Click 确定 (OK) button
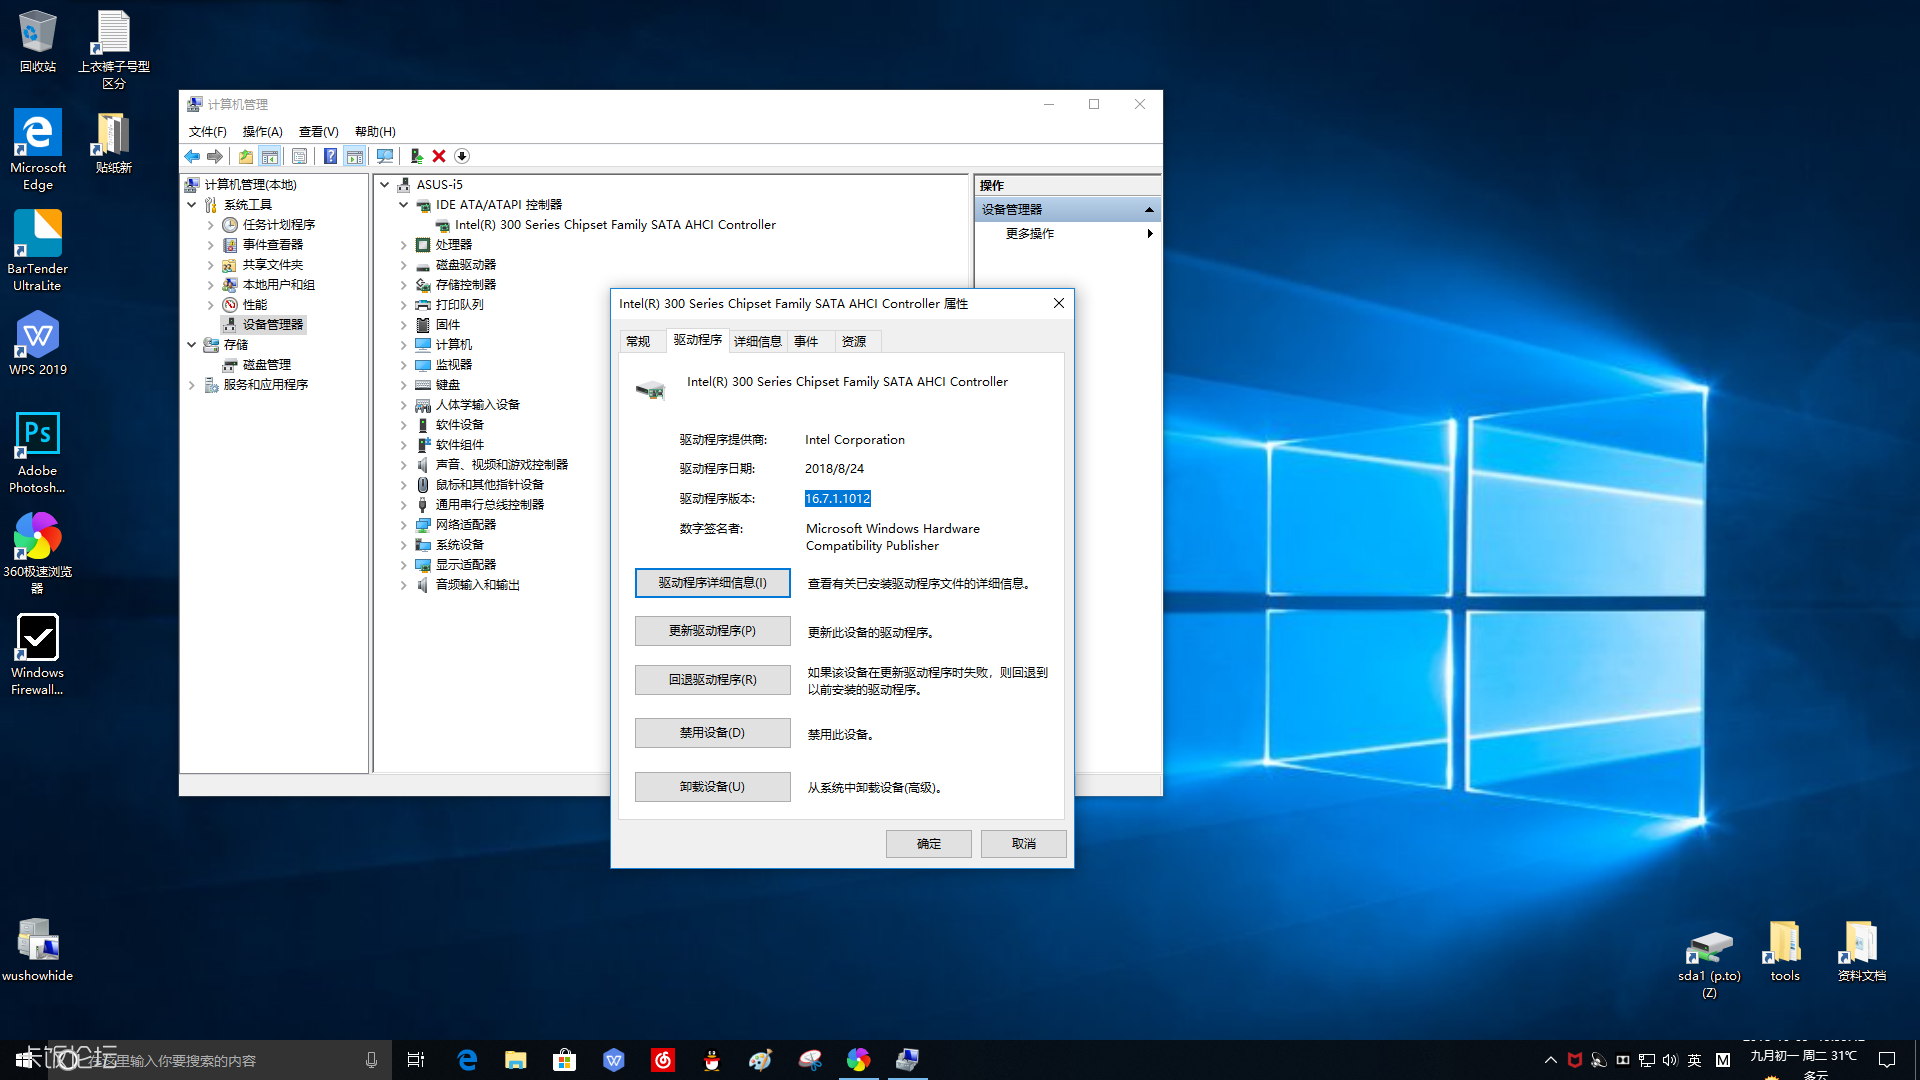Viewport: 1920px width, 1080px height. point(929,844)
